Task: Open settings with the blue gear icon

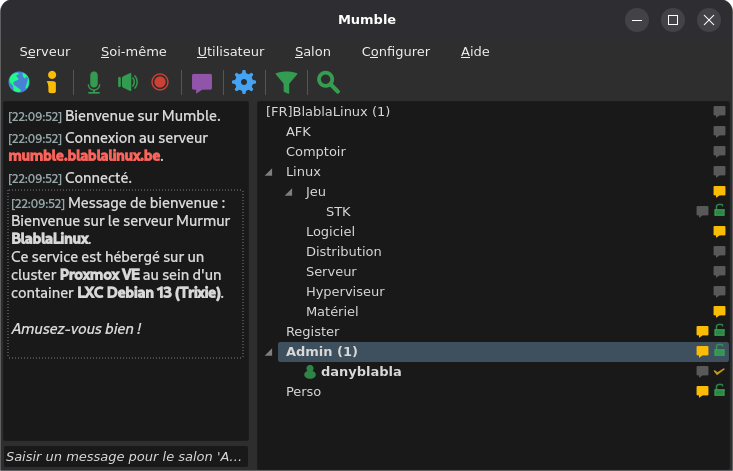Action: tap(244, 82)
